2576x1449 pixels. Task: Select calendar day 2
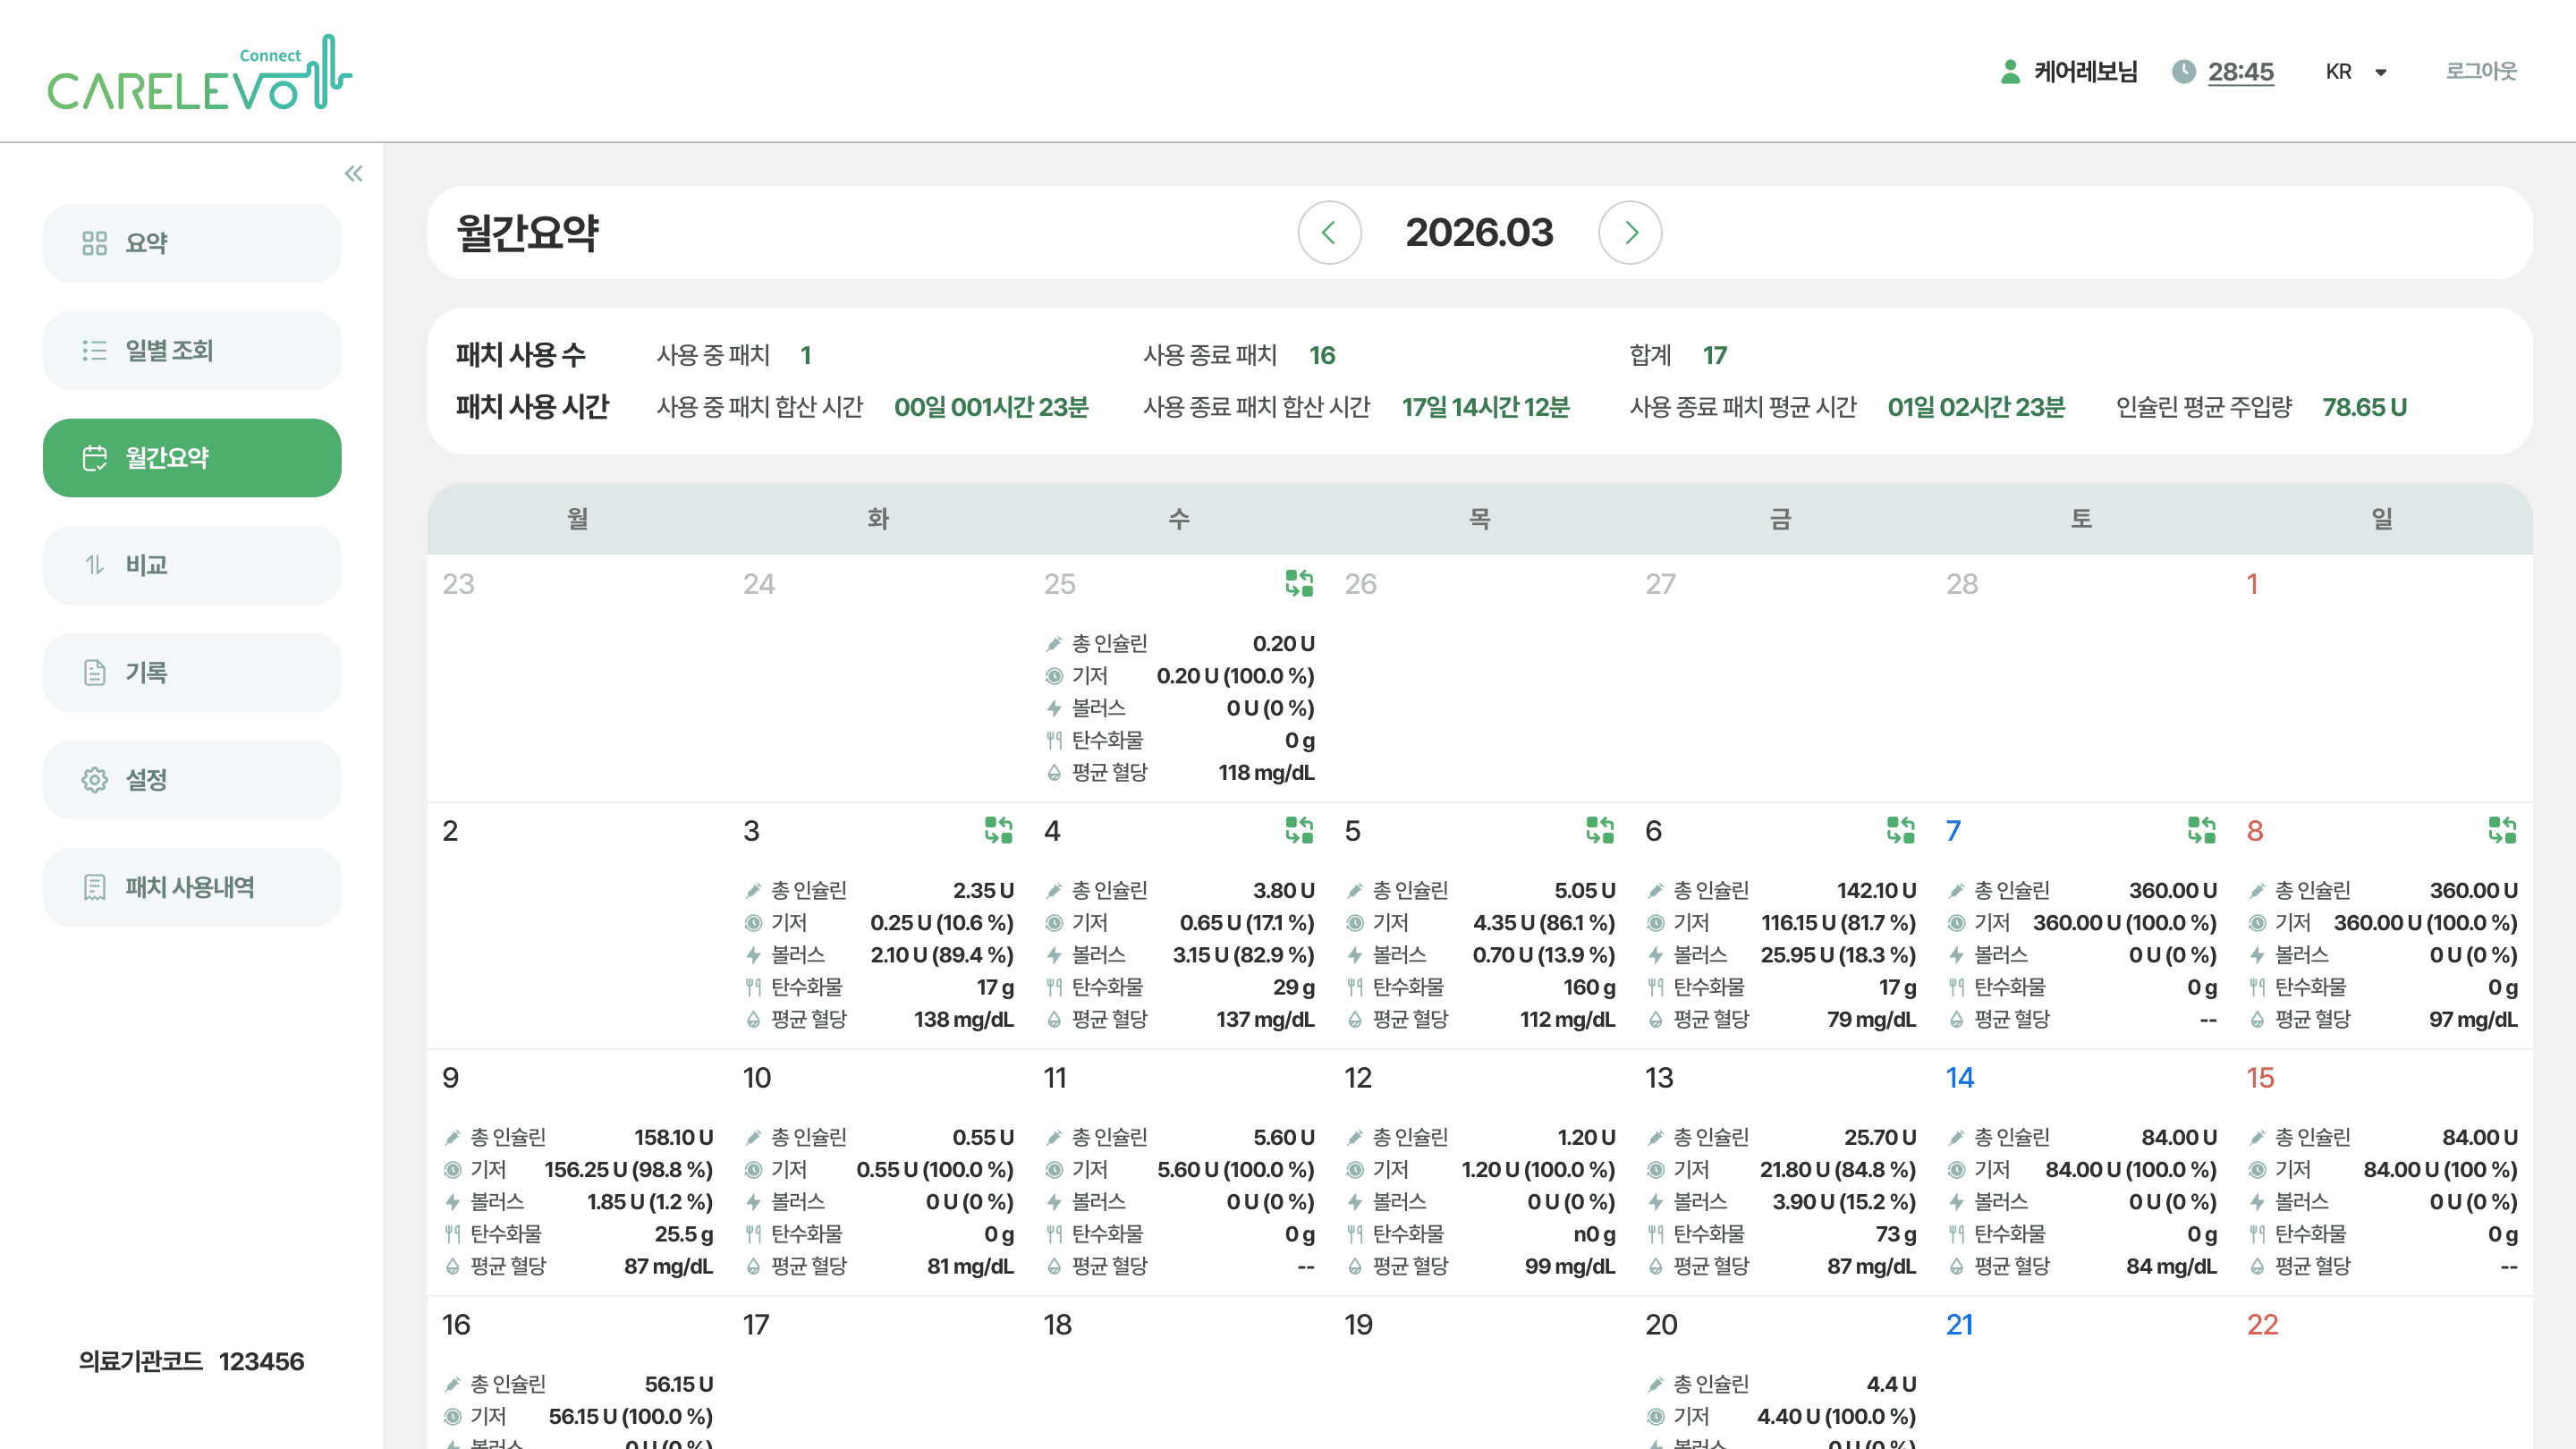coord(450,831)
